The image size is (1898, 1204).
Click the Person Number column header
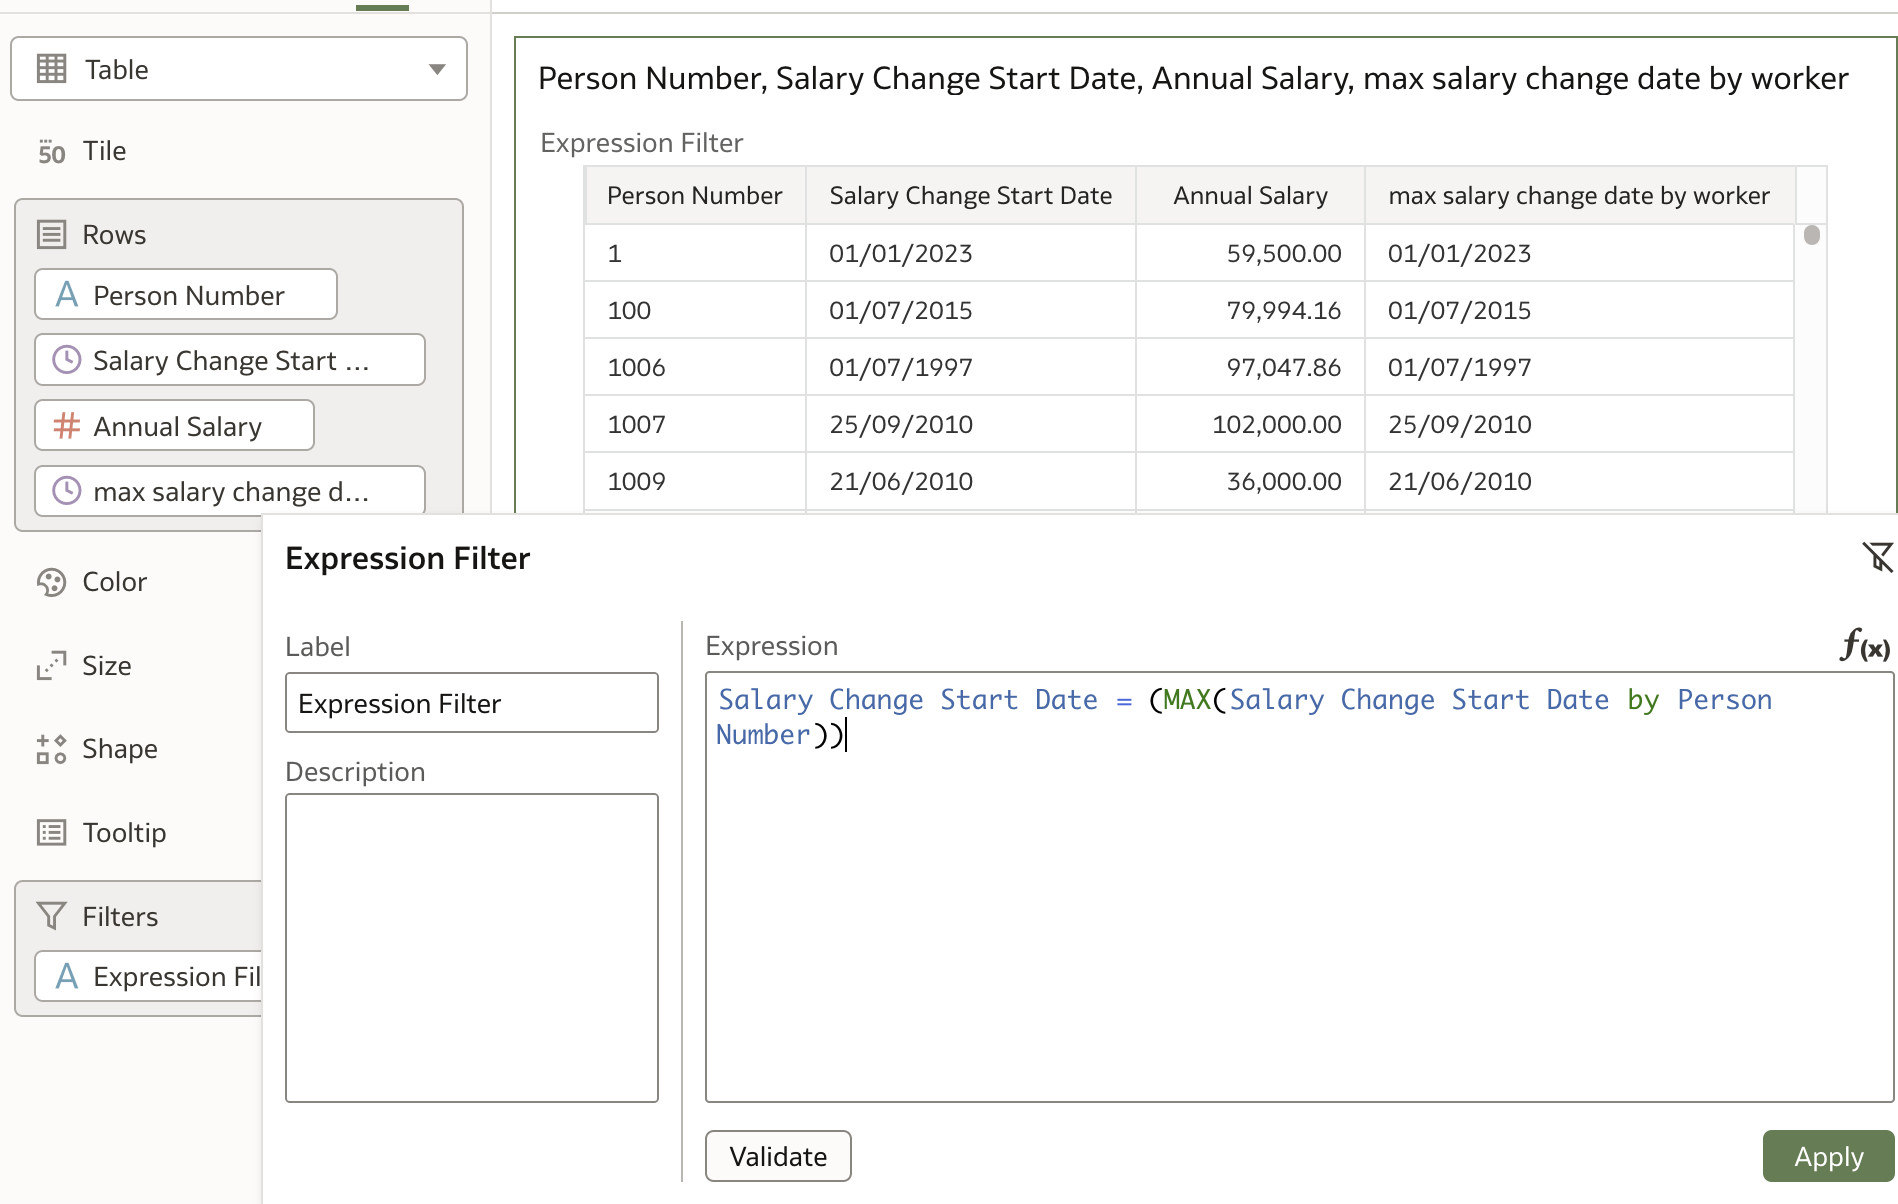[695, 196]
